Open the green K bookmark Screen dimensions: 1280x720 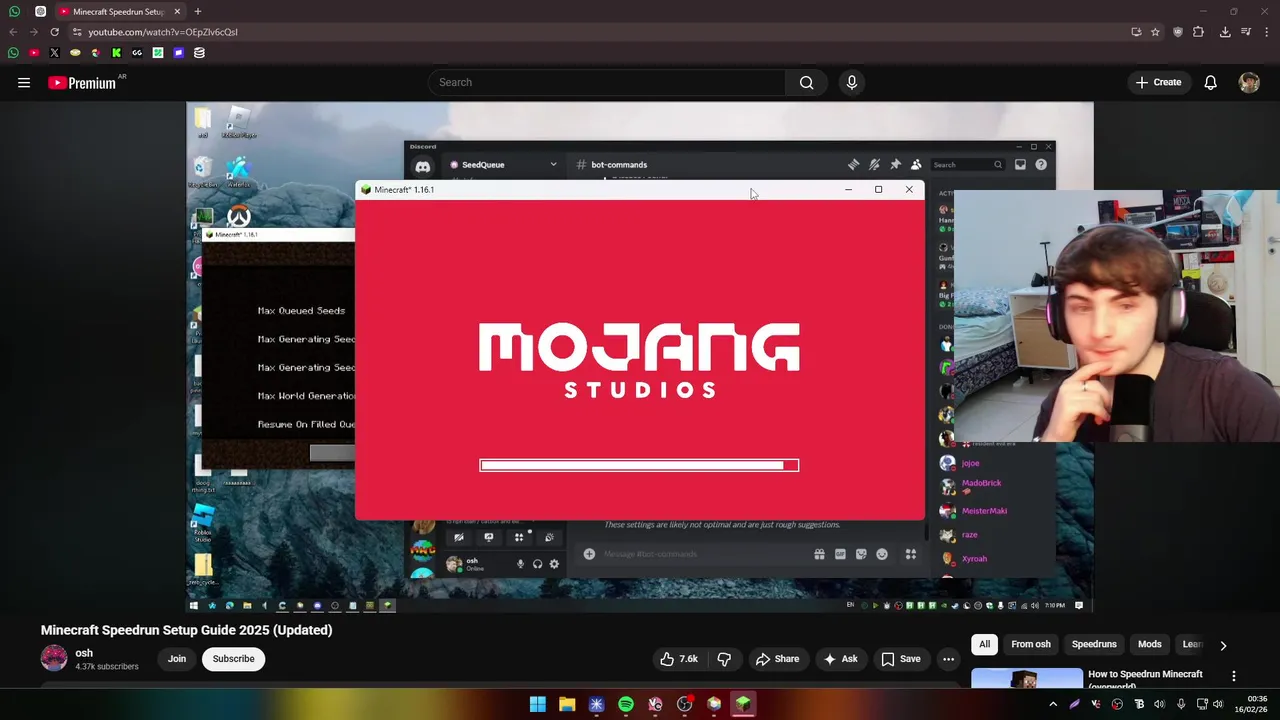(x=116, y=53)
